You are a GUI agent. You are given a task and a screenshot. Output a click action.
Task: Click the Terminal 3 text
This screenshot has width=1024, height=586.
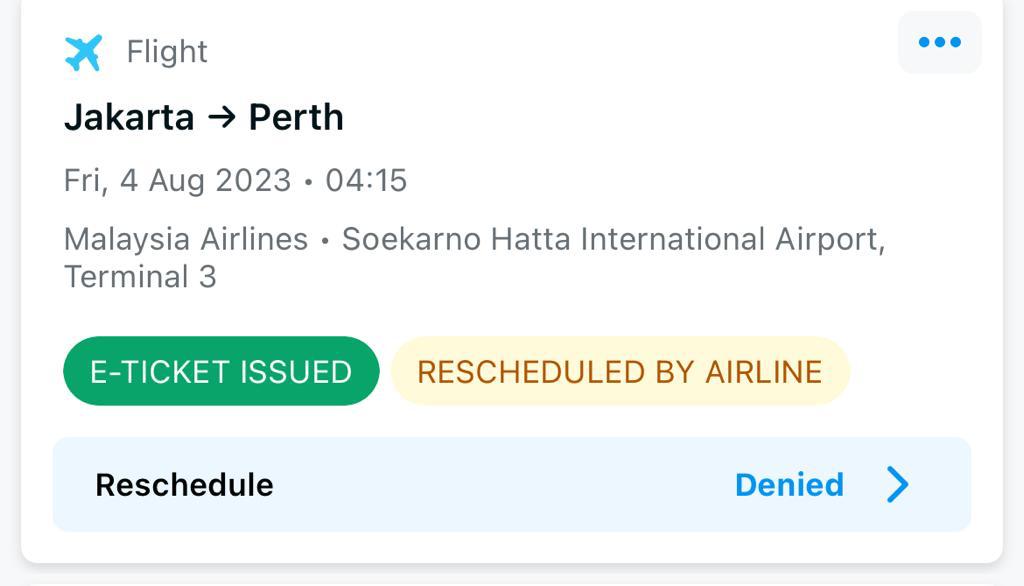[x=140, y=277]
